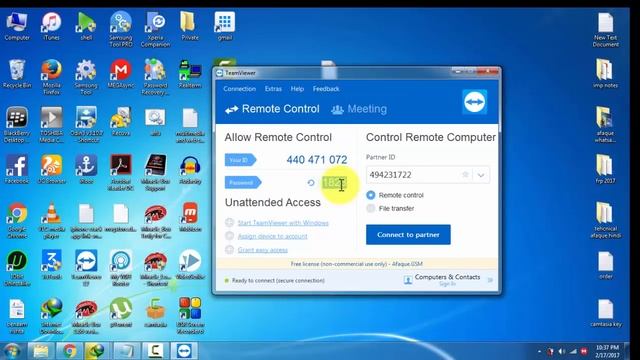Screen dimensions: 640x360
Task: Click the Start TeamViewer with Windows link
Action: point(283,223)
